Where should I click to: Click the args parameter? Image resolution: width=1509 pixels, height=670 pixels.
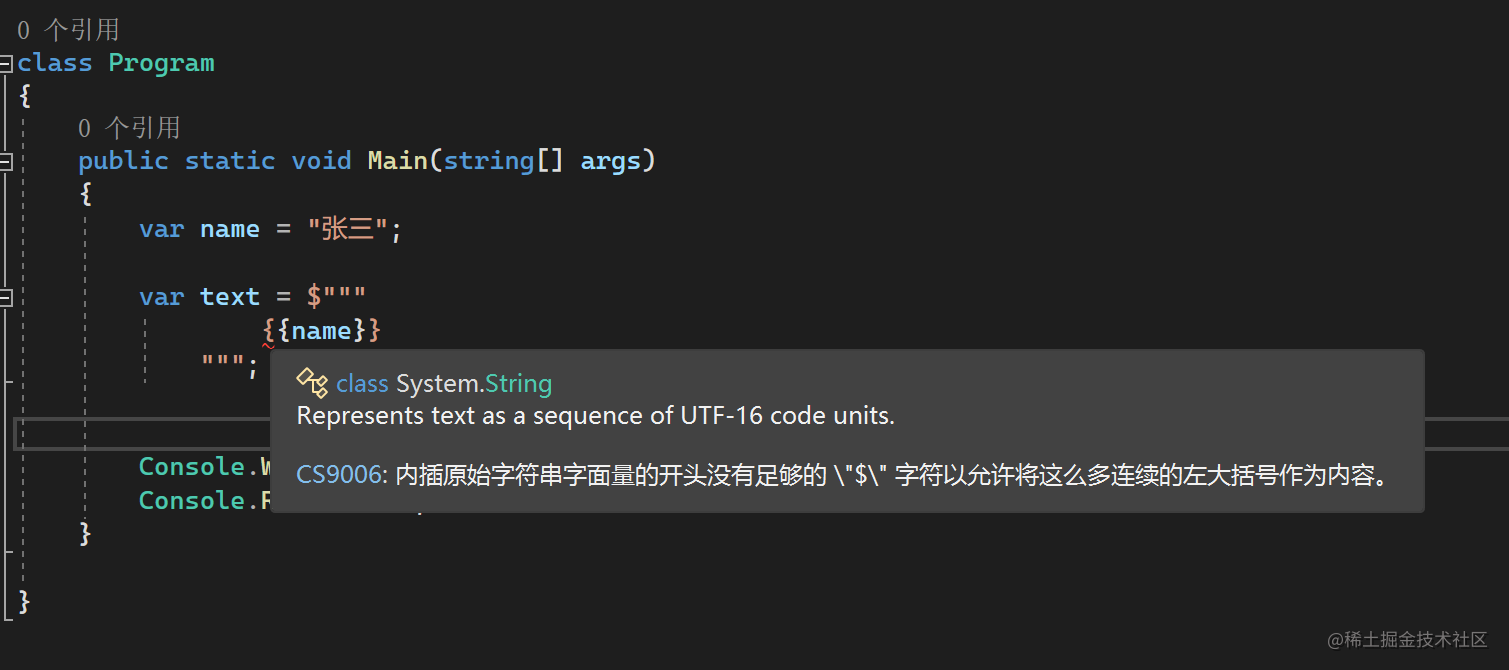coord(610,161)
